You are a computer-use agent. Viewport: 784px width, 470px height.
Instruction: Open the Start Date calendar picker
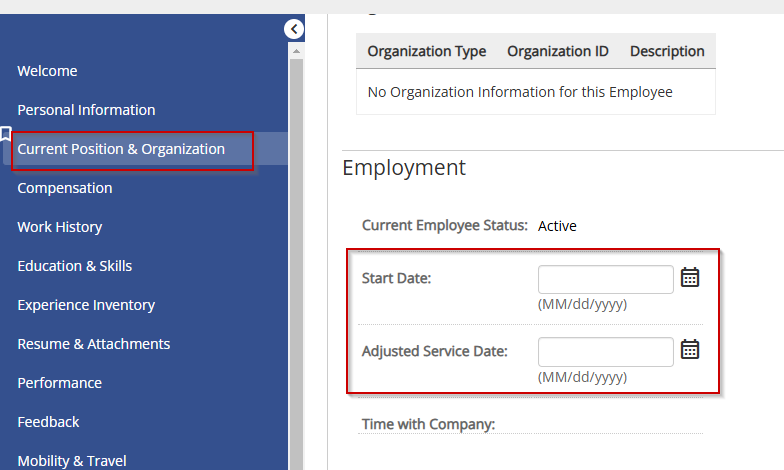pos(690,277)
